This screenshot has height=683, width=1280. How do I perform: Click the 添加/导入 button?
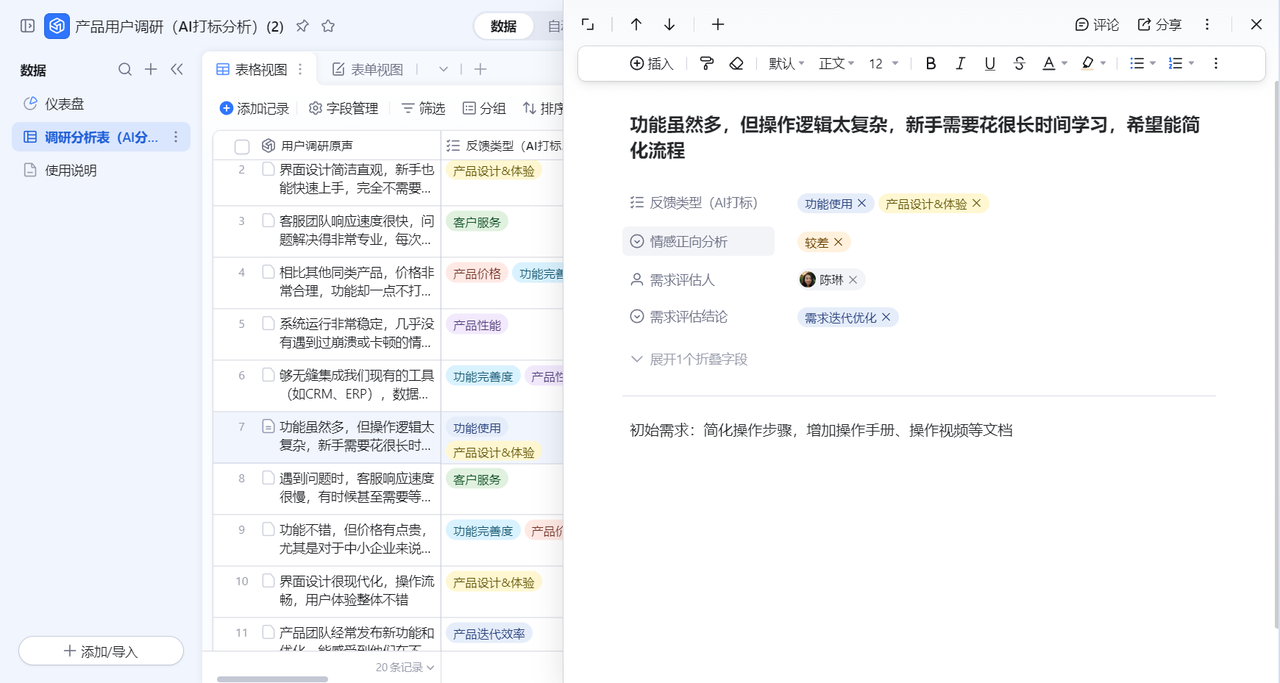[101, 651]
